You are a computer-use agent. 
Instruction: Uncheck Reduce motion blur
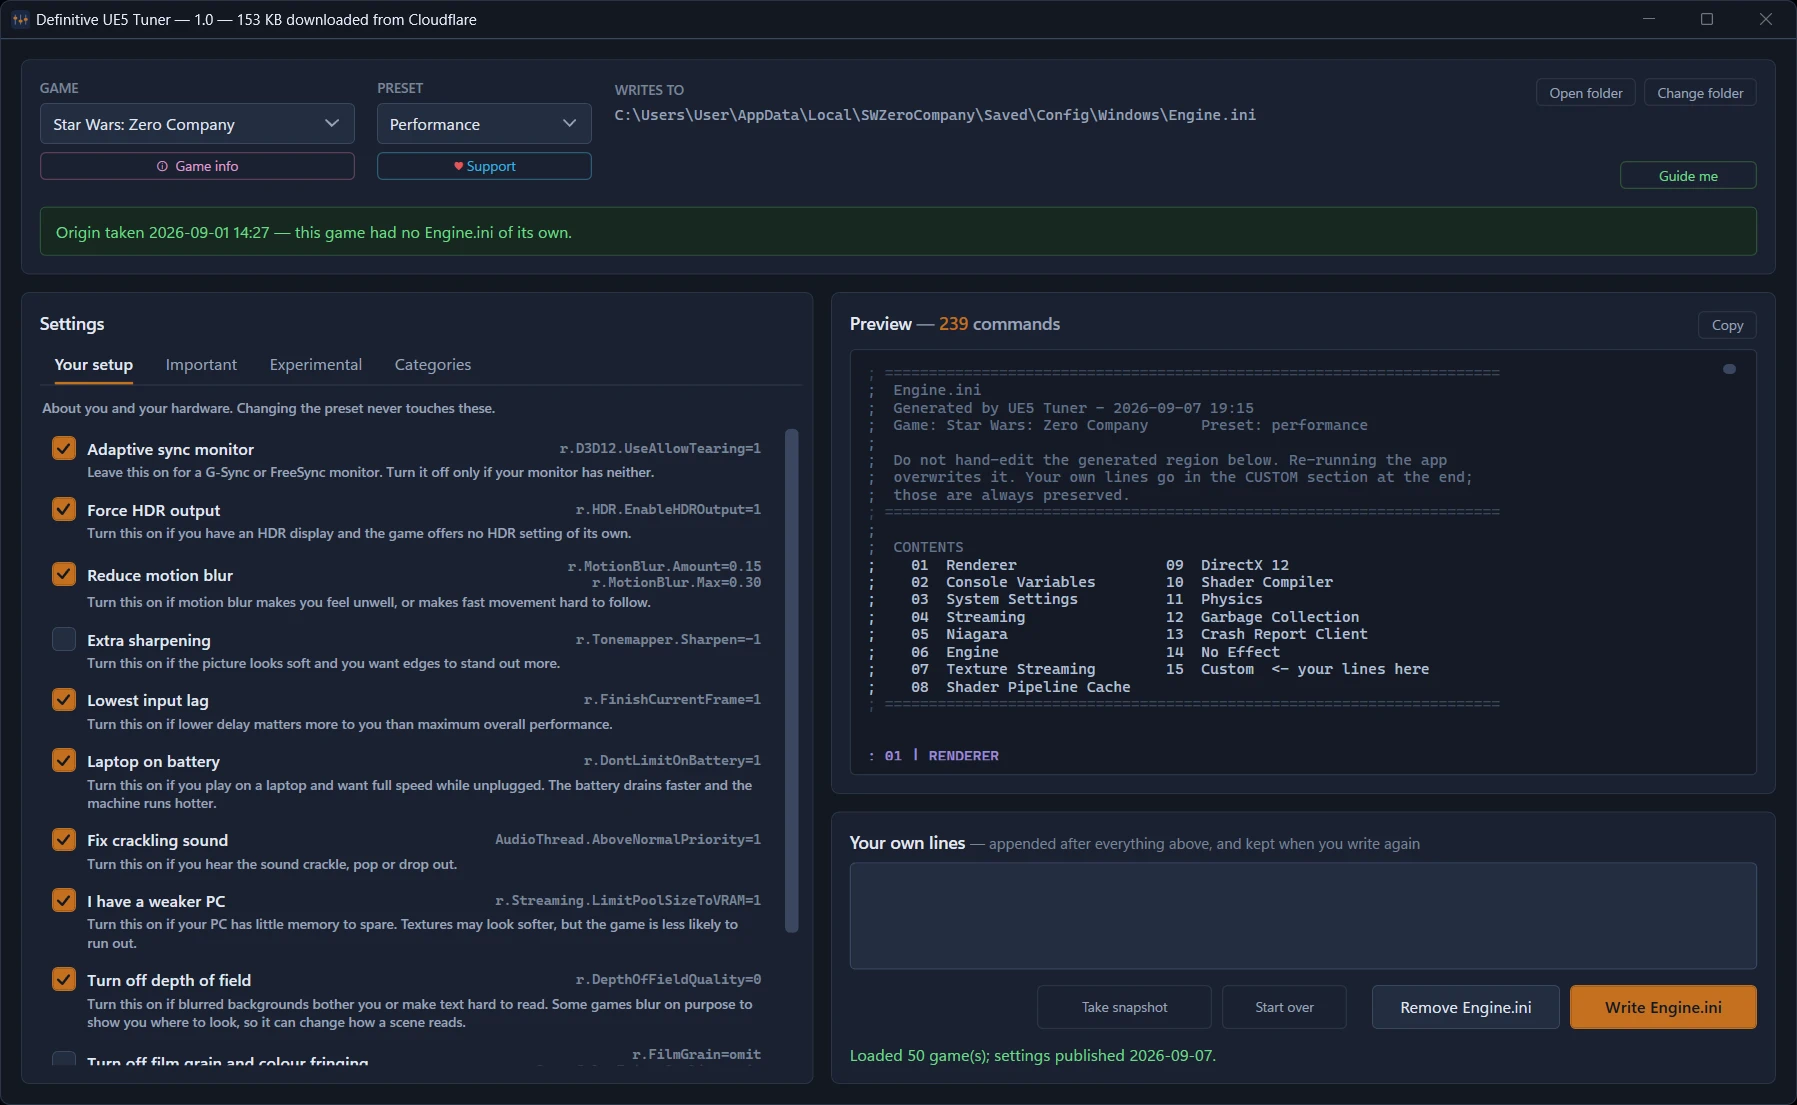(x=64, y=574)
